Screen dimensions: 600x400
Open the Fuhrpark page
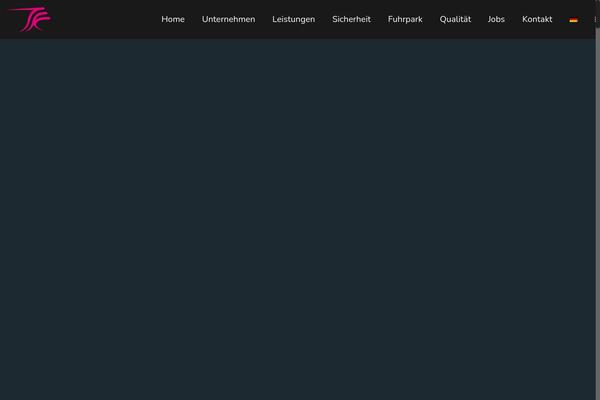(405, 19)
